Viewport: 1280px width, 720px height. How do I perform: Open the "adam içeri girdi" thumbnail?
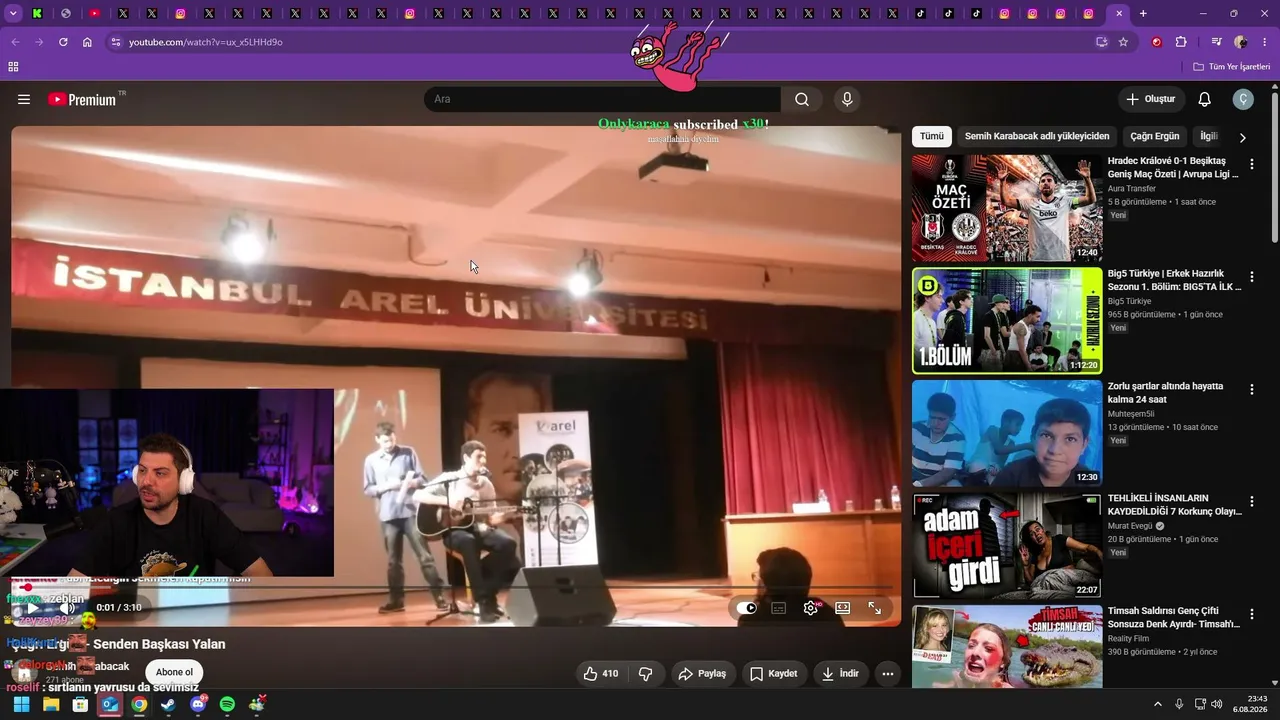(x=1007, y=545)
